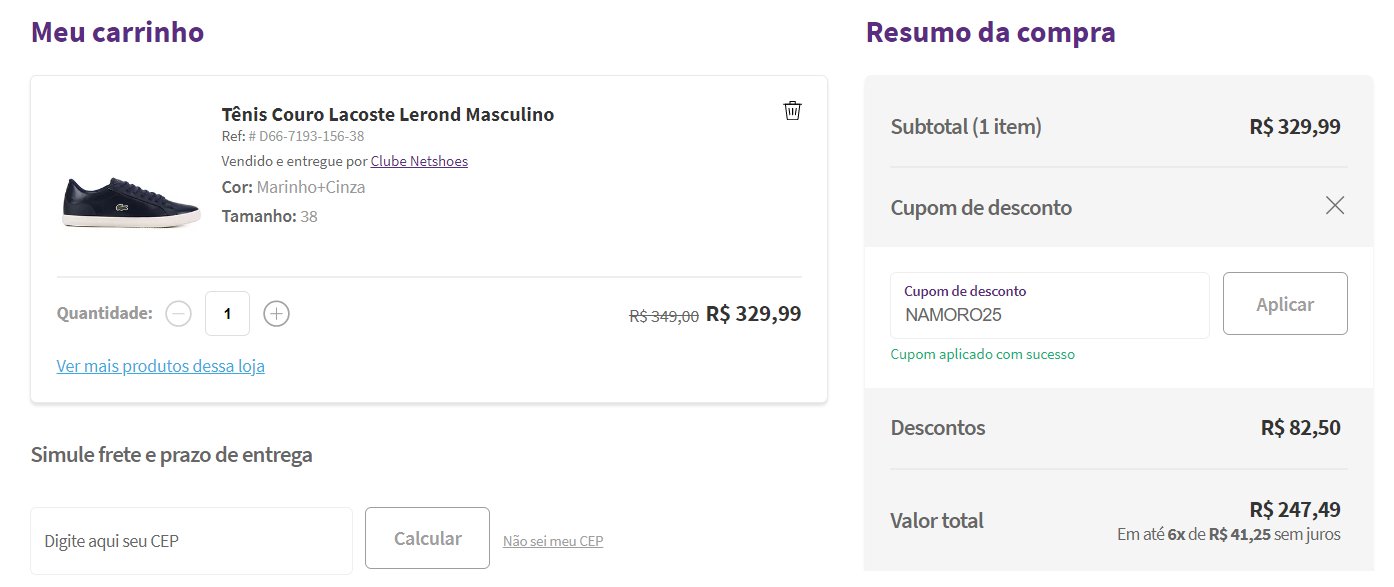
Task: Increase quantity with the plus button
Action: click(276, 314)
